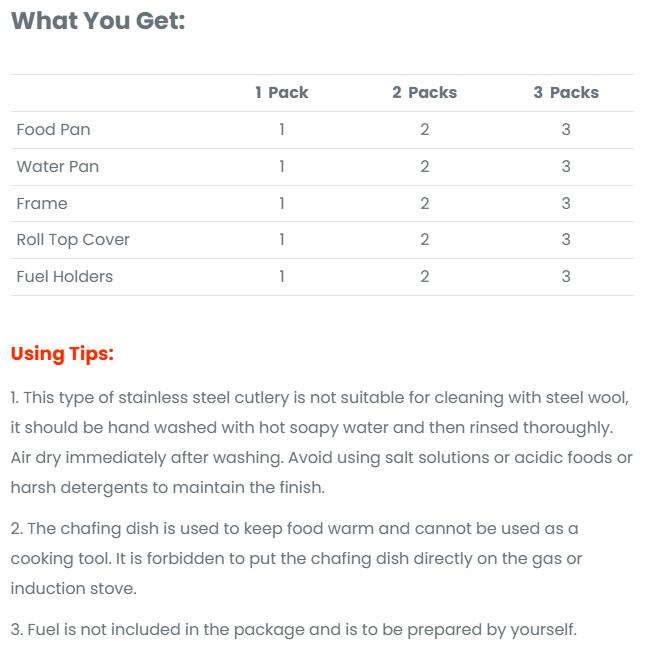
Task: Click the "3 Packs" column header
Action: point(566,92)
